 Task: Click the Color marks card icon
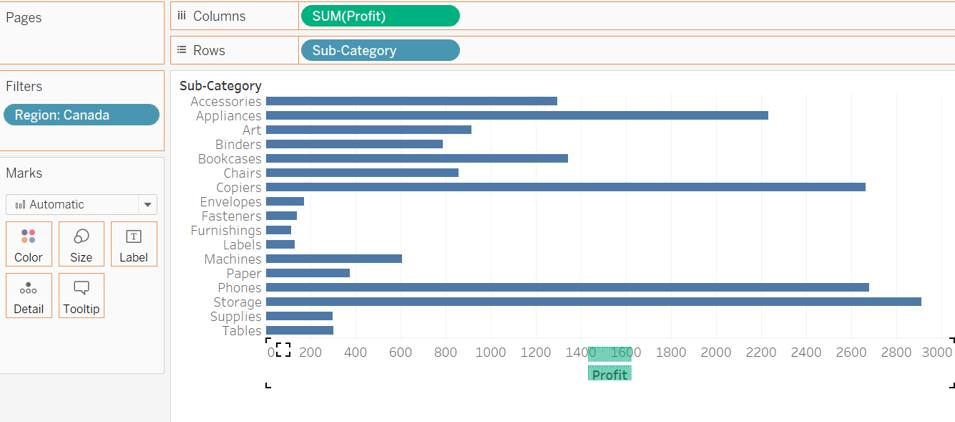[x=28, y=237]
